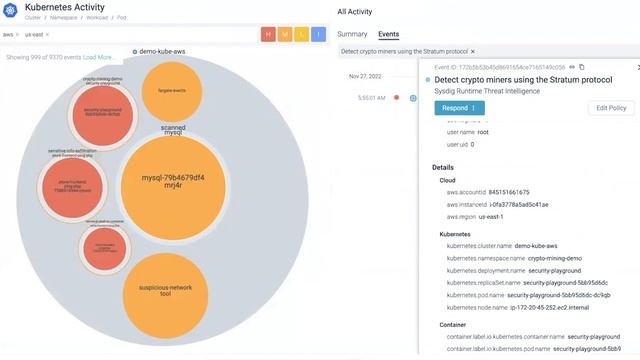The image size is (640, 360).
Task: Click the namespace value crypto-mining-demo
Action: 555,258
